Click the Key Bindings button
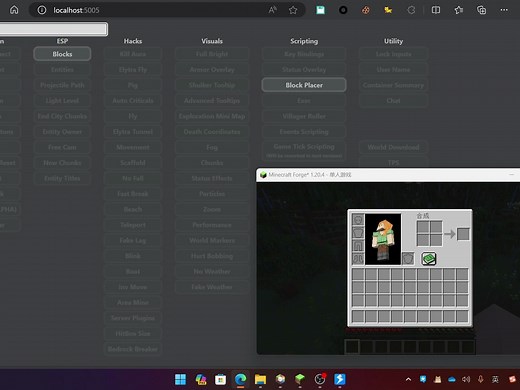Screen dimensions: 520x390 304,54
